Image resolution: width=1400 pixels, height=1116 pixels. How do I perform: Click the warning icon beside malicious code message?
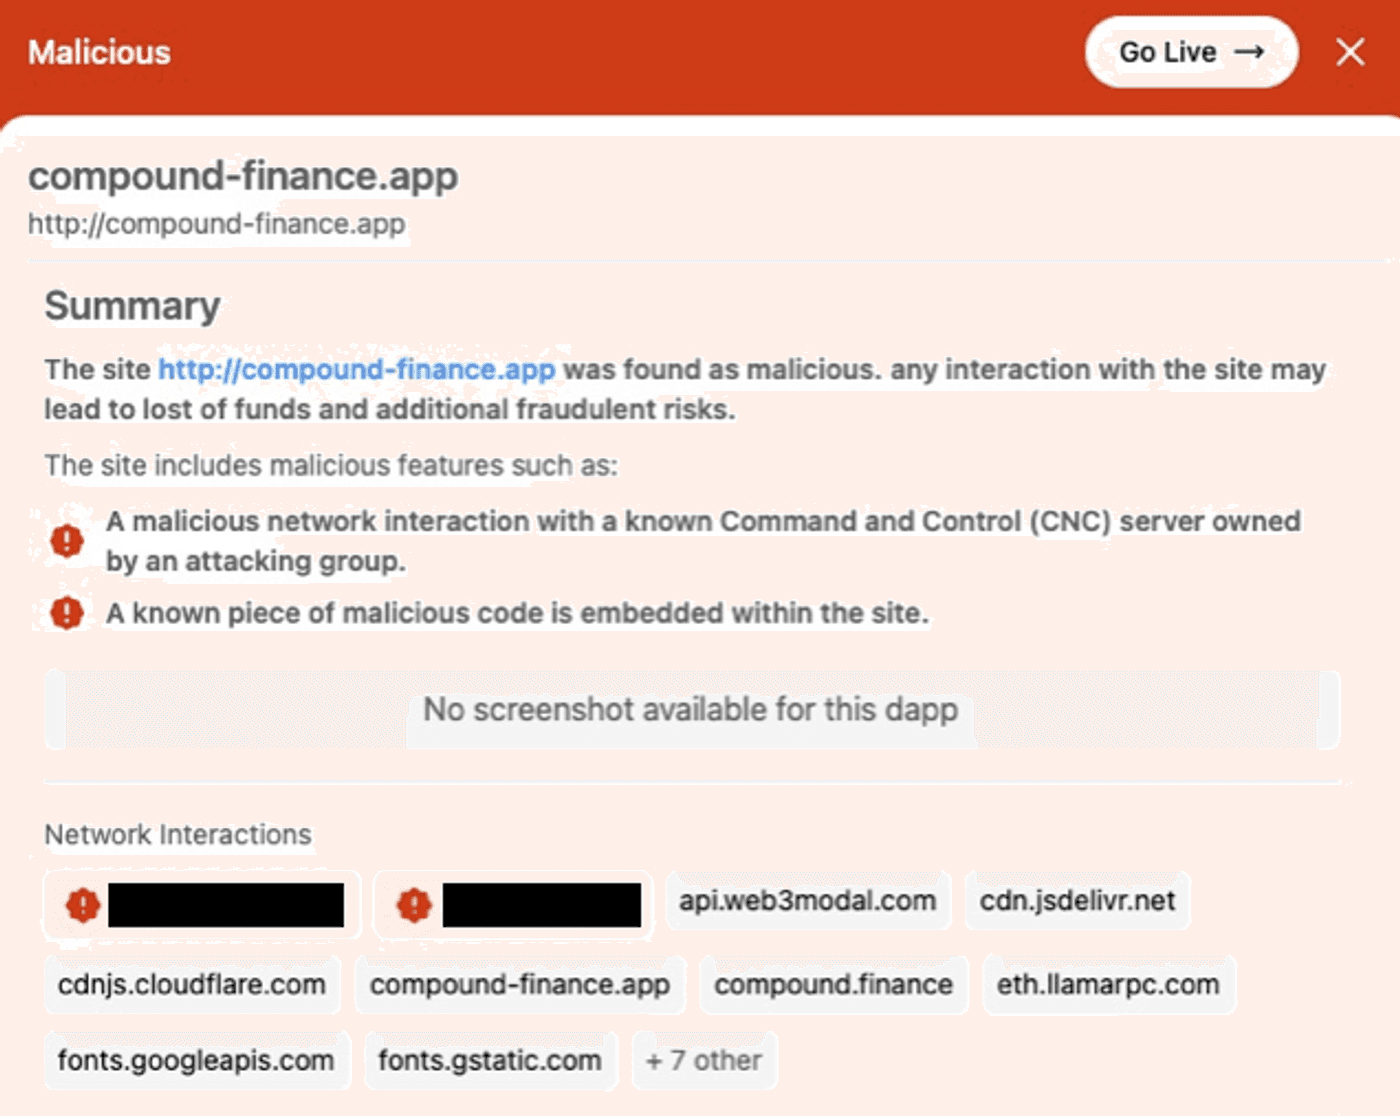point(67,612)
